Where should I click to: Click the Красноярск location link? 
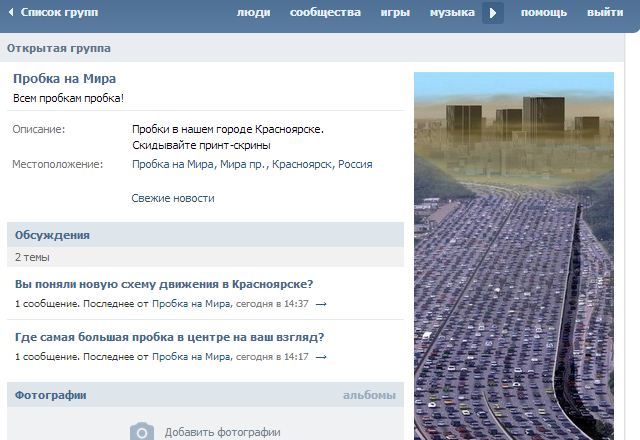(x=304, y=164)
